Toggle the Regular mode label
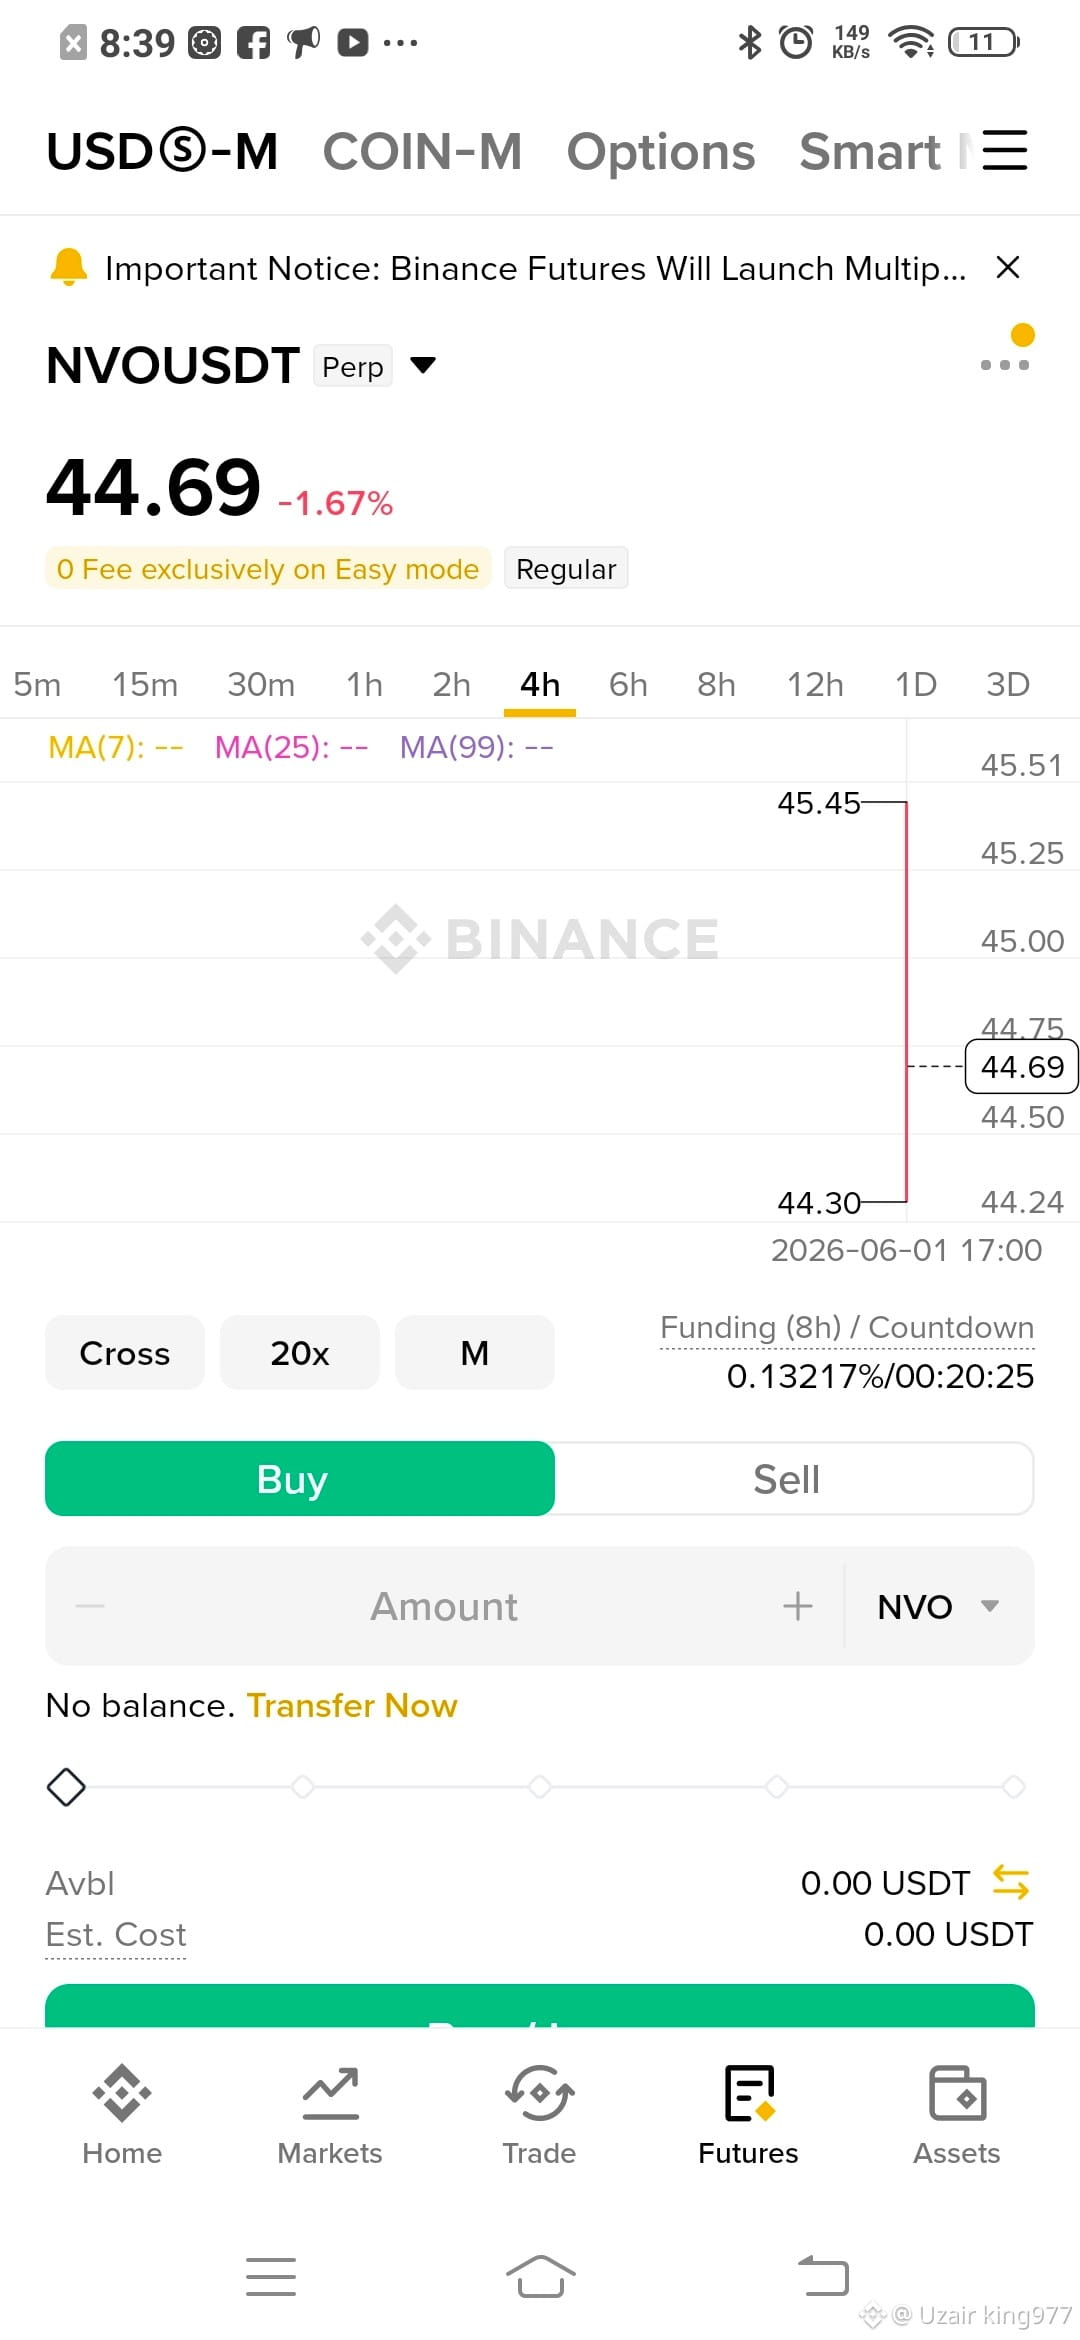The height and width of the screenshot is (2340, 1080). [566, 568]
